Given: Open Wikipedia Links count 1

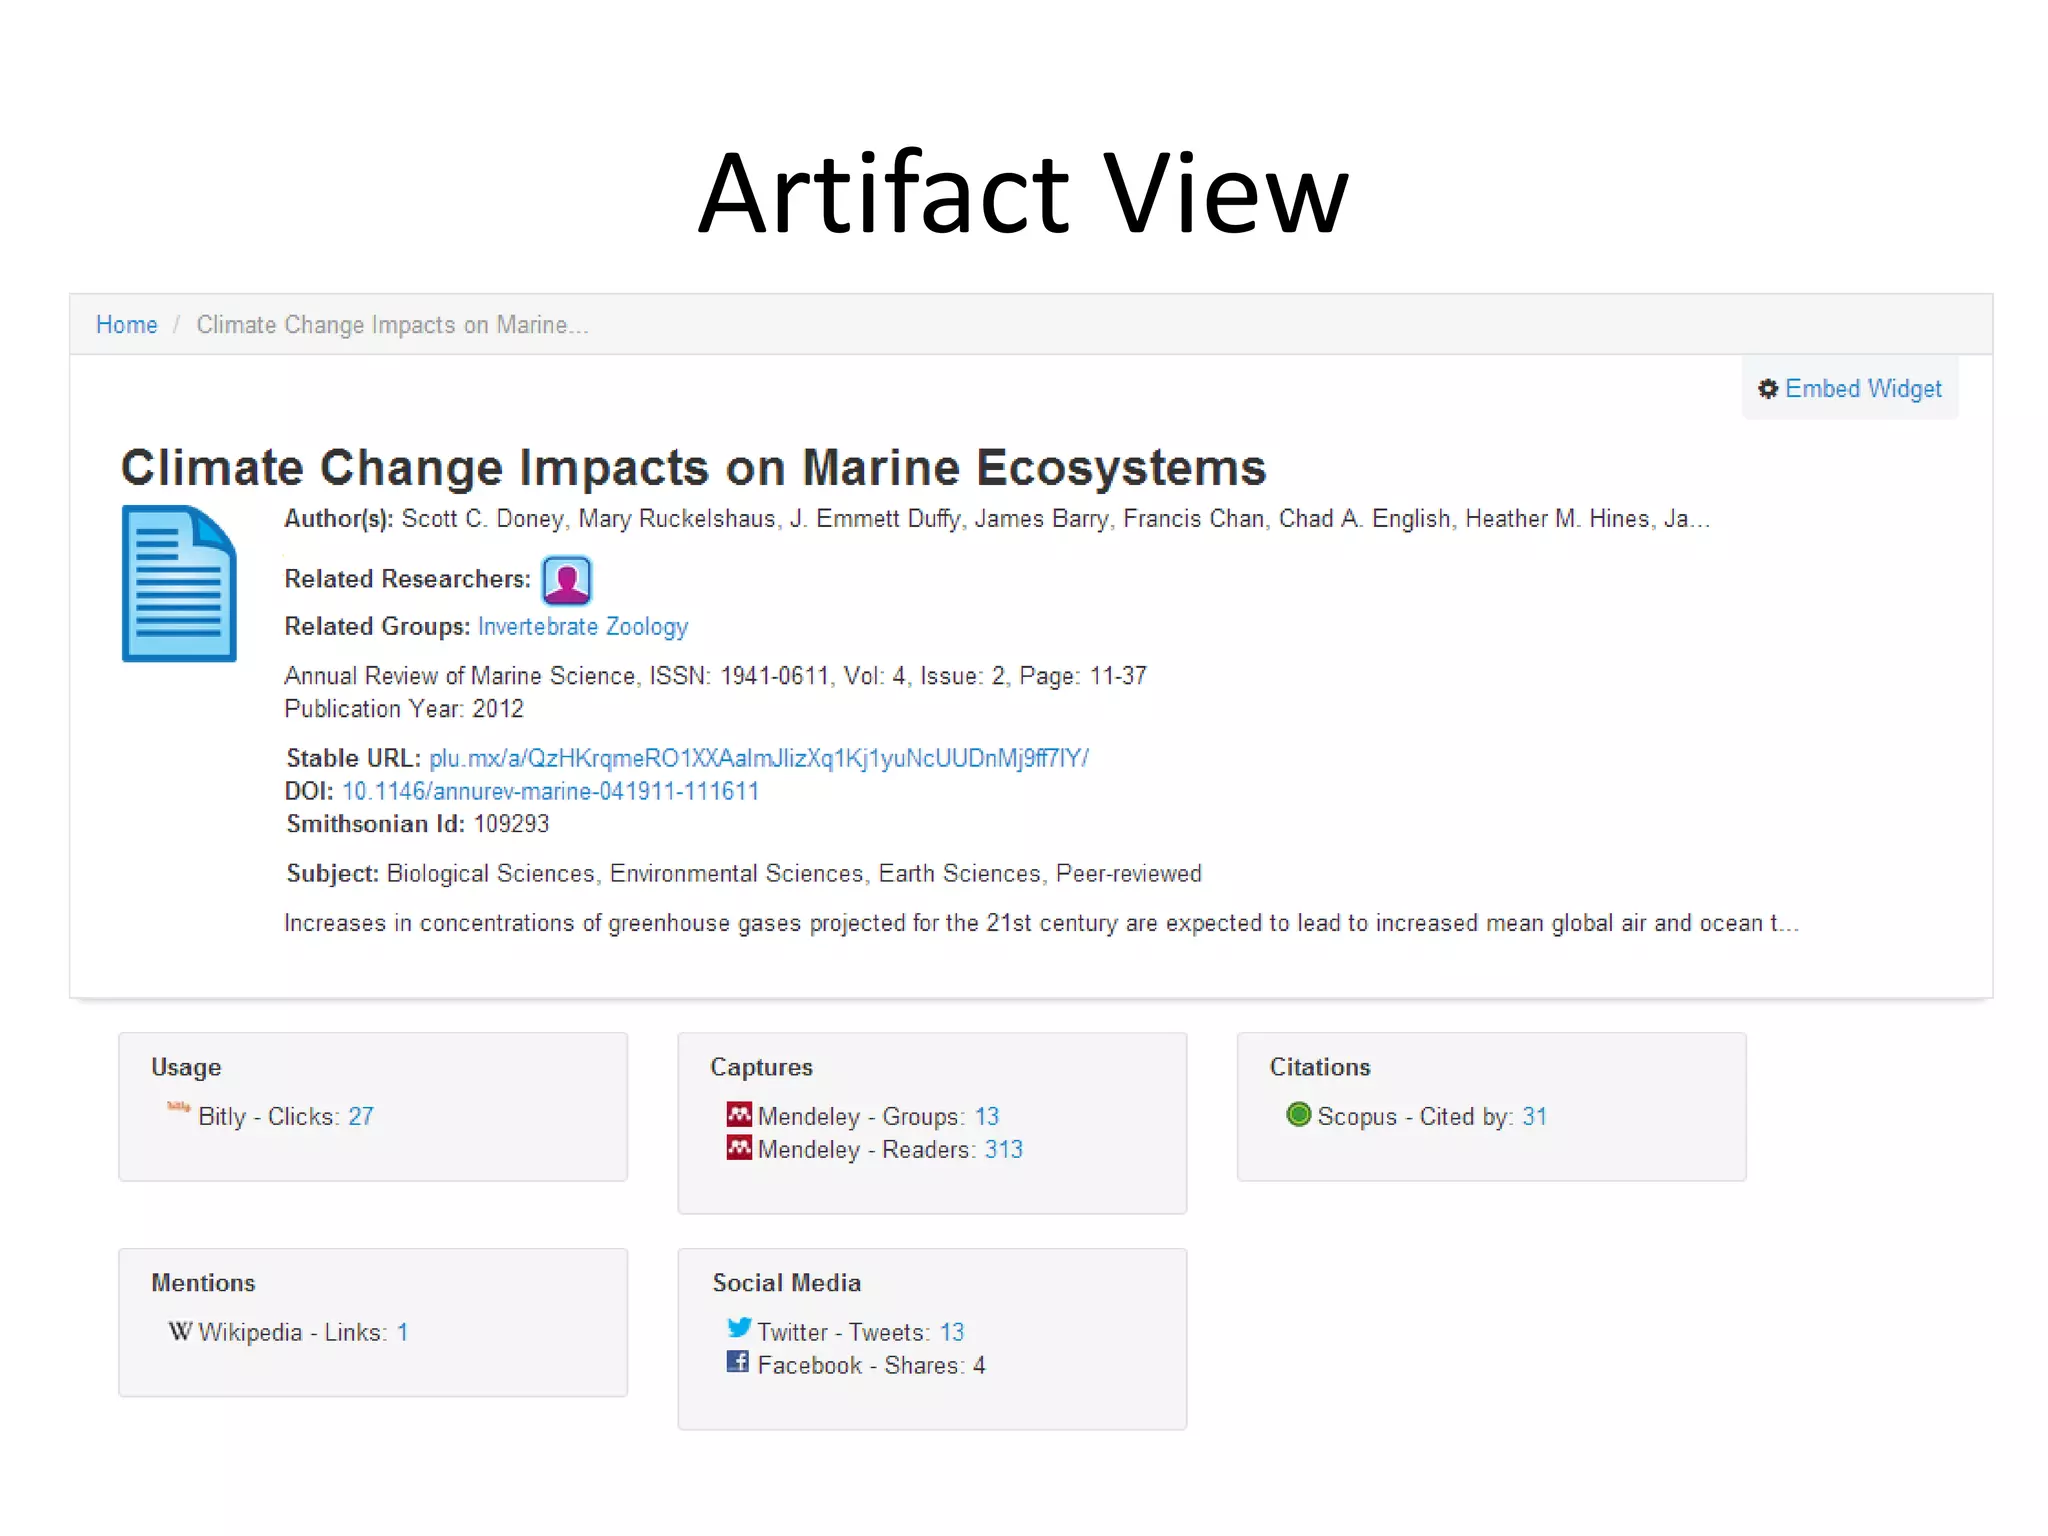Looking at the screenshot, I should tap(402, 1333).
